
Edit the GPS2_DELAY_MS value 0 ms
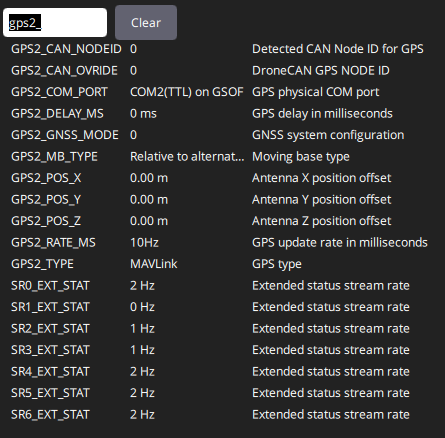pos(143,114)
